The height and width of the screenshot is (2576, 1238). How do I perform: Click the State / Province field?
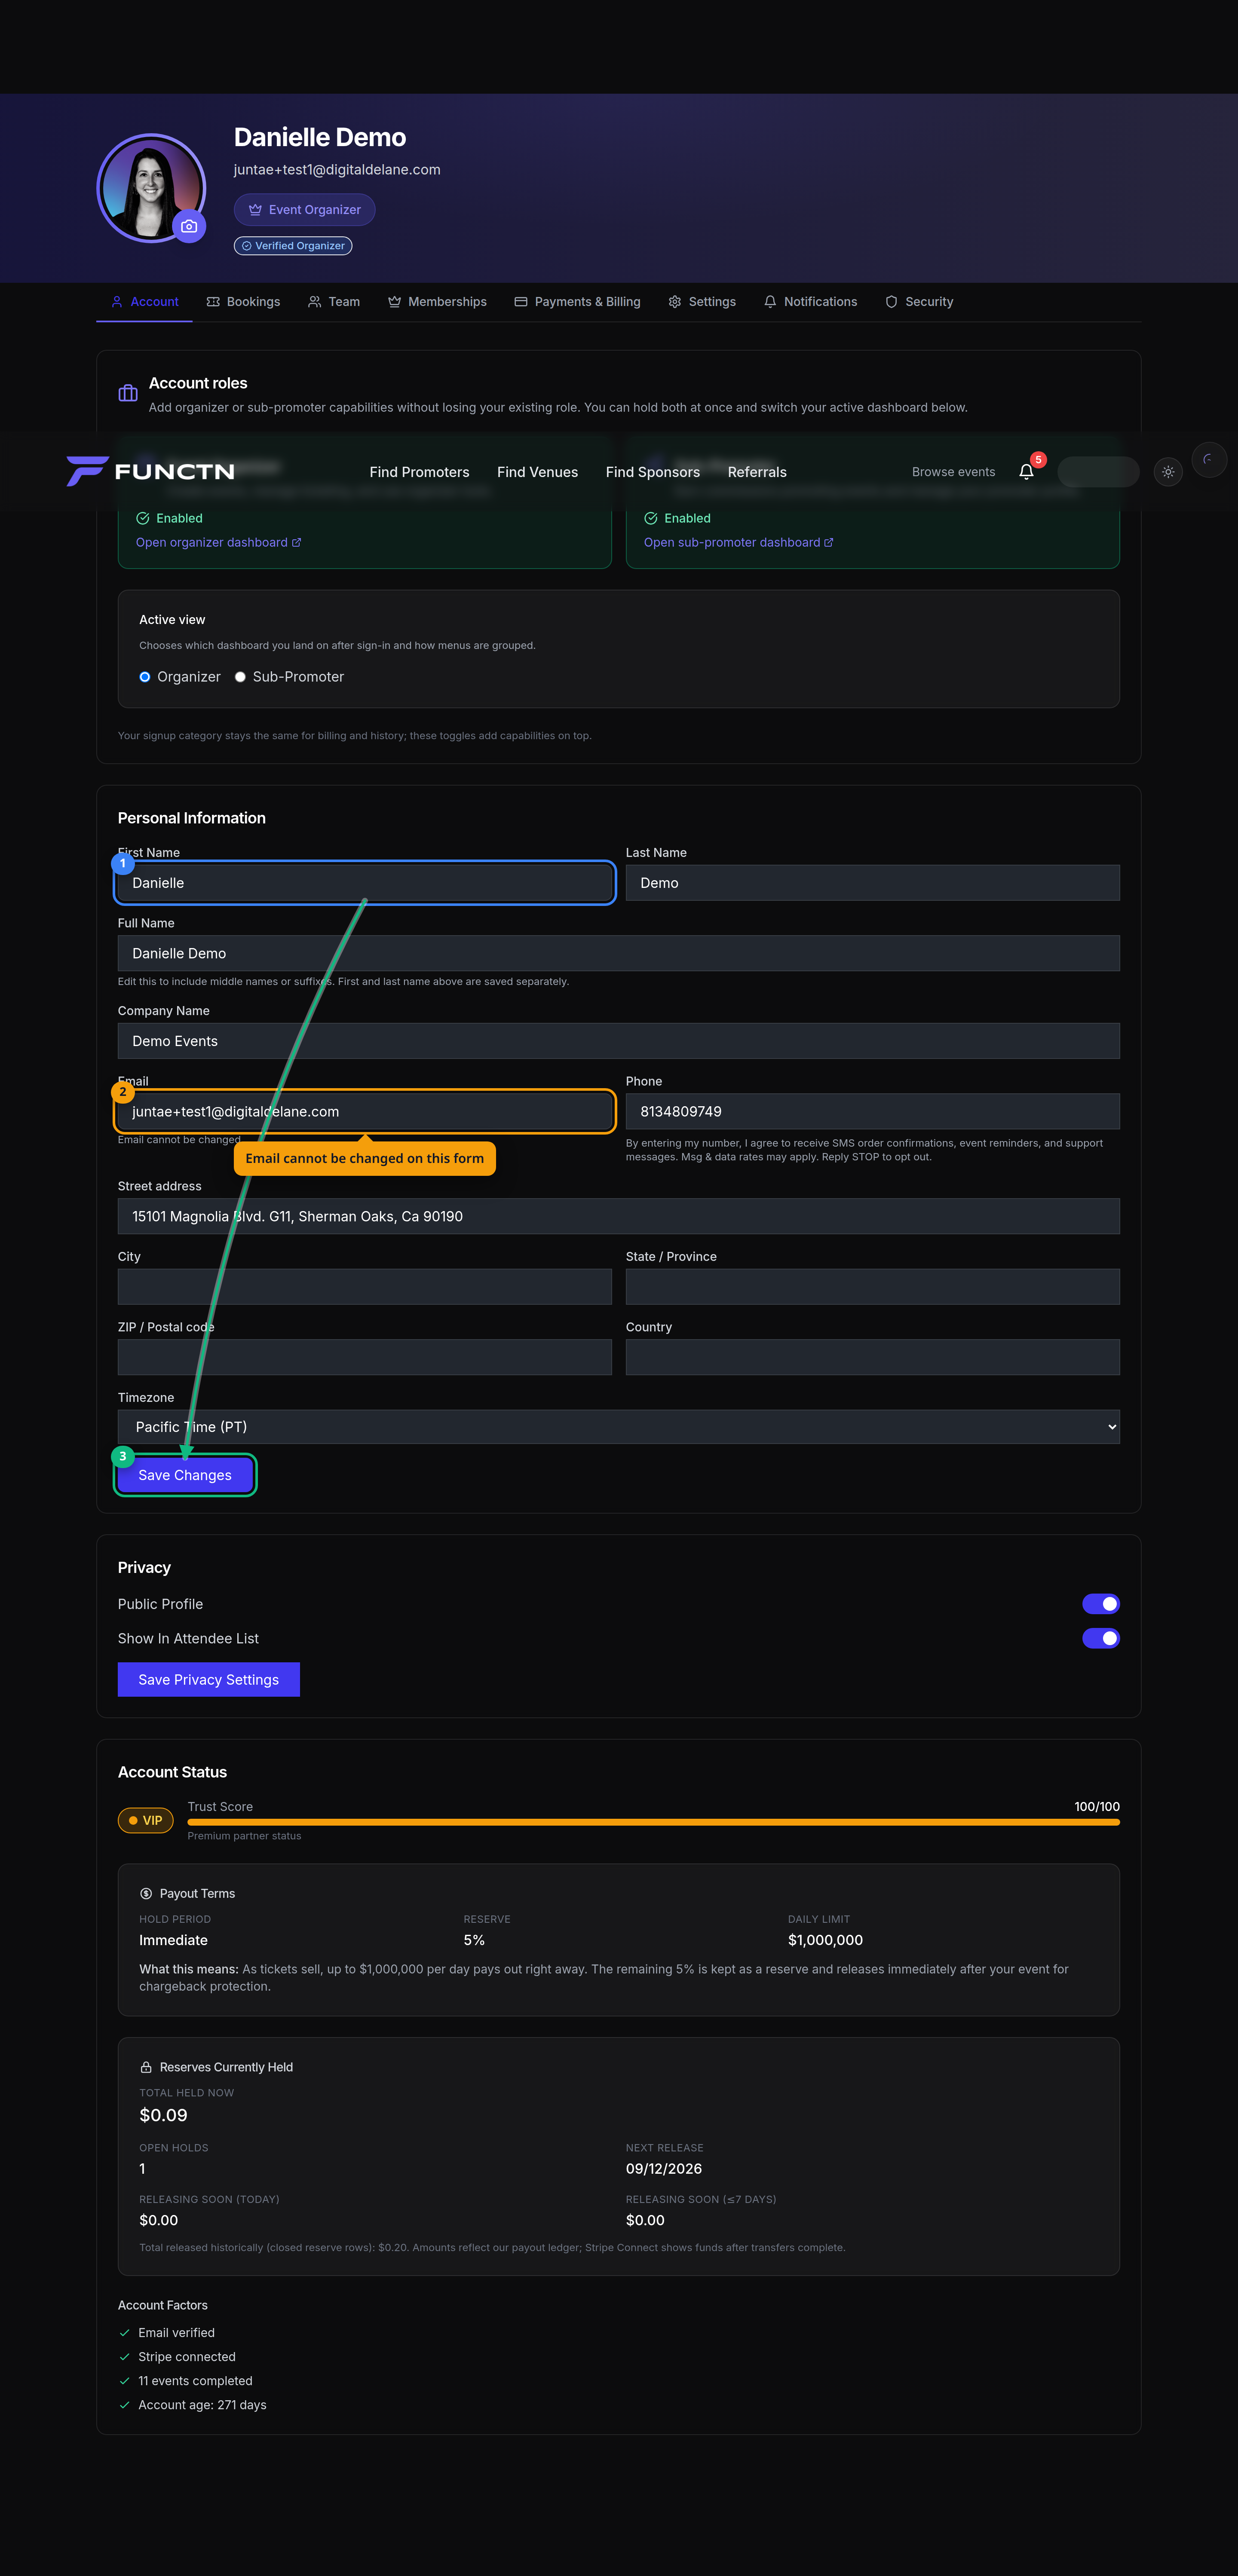873,1287
